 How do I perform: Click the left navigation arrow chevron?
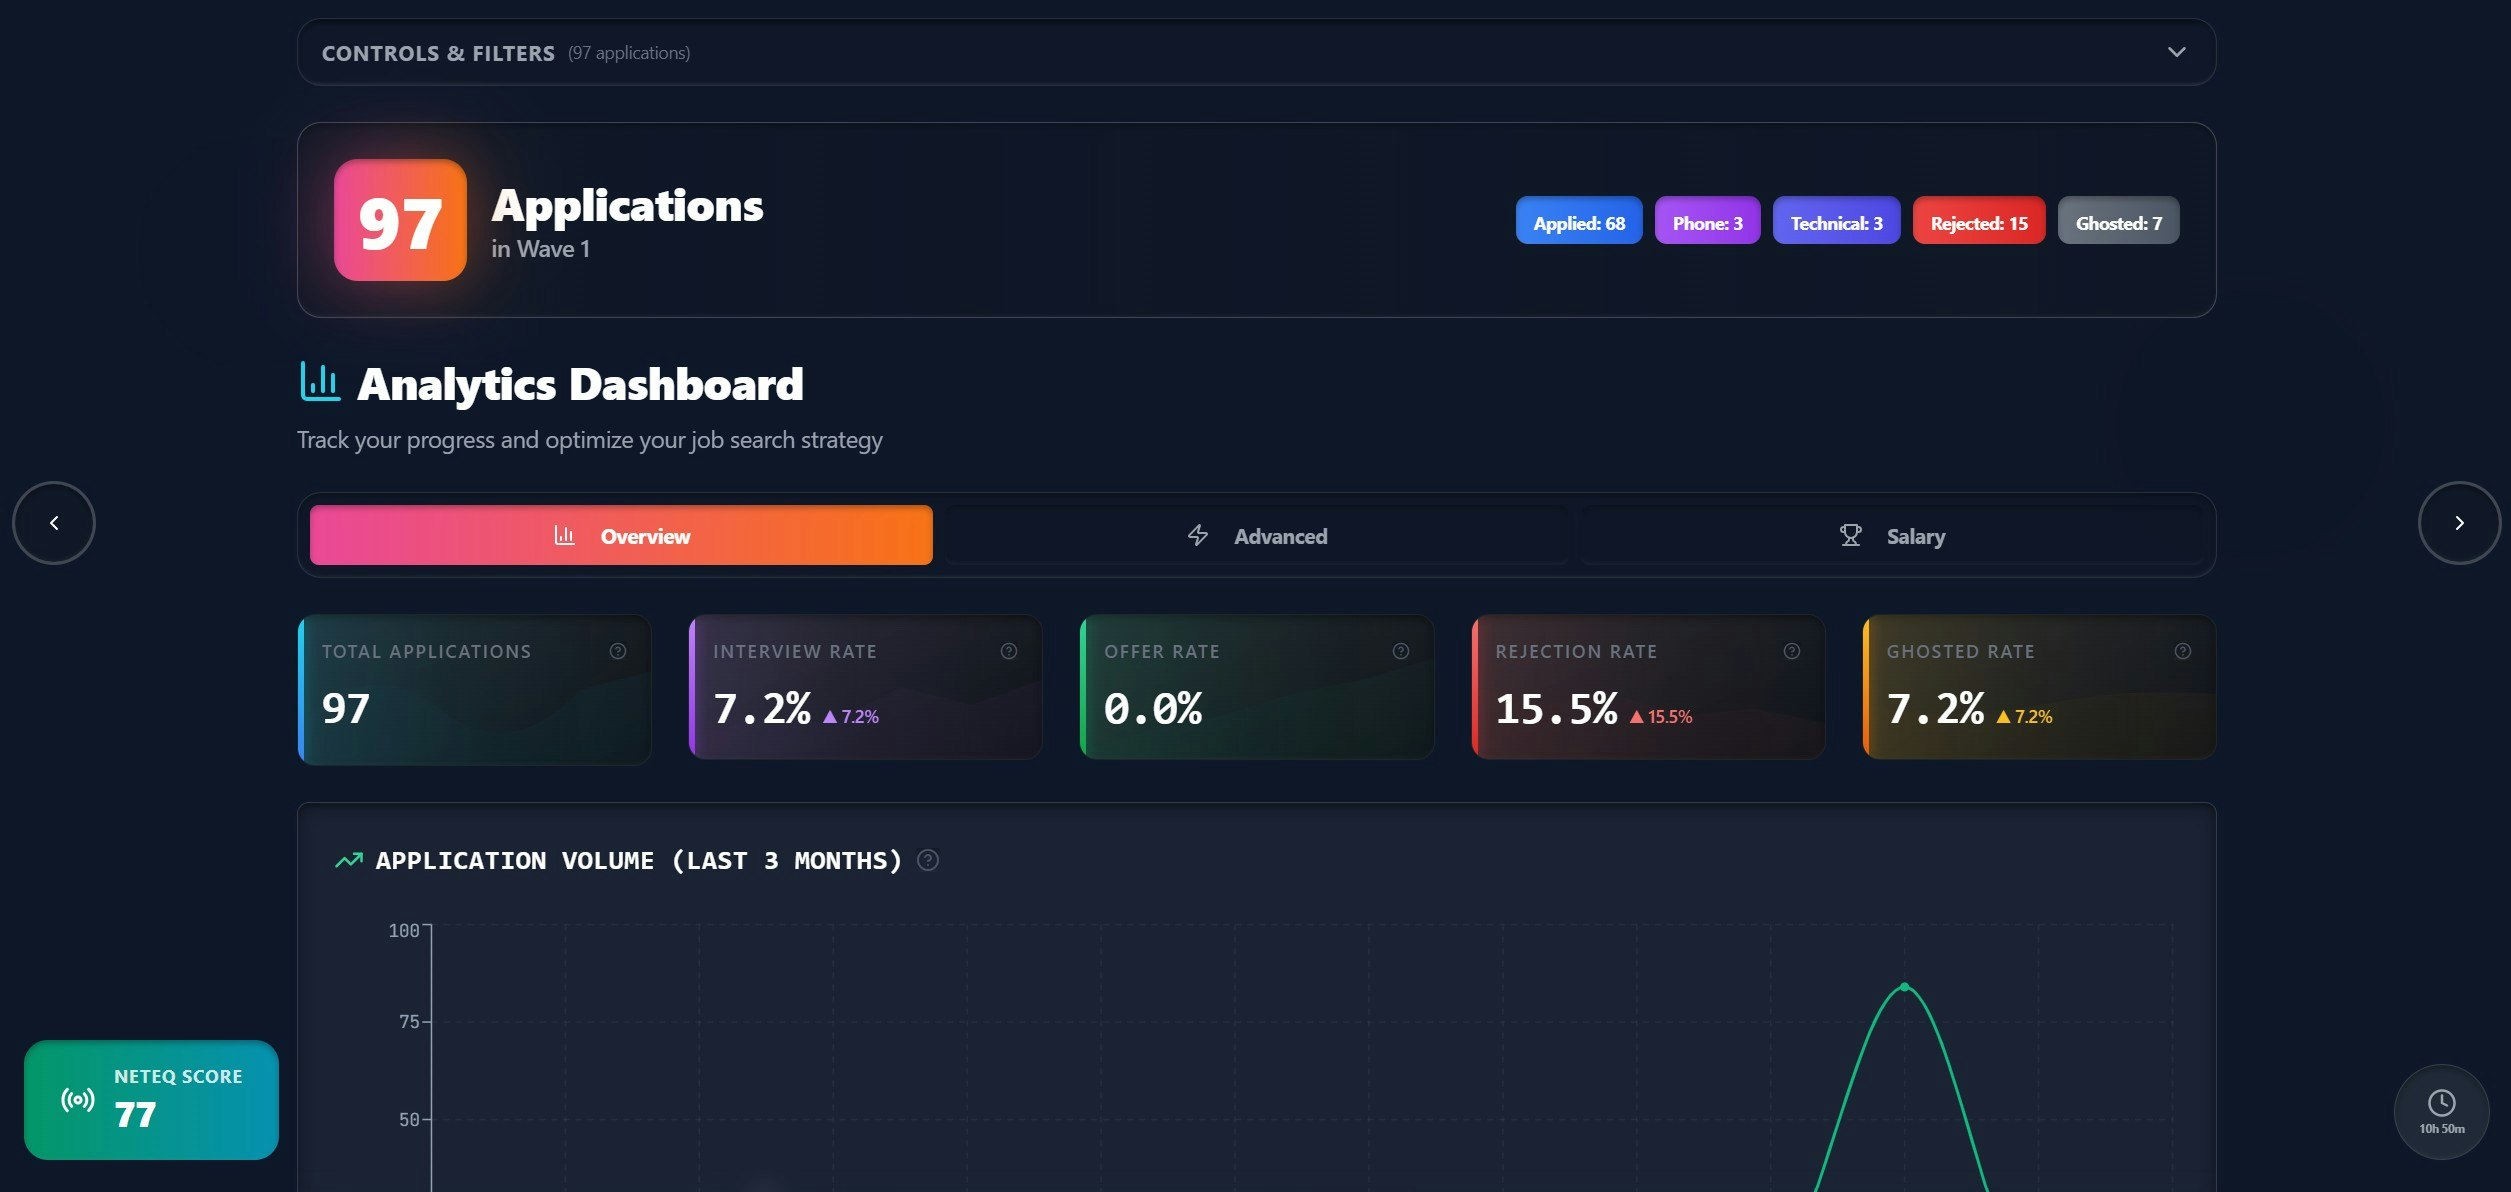(x=53, y=522)
